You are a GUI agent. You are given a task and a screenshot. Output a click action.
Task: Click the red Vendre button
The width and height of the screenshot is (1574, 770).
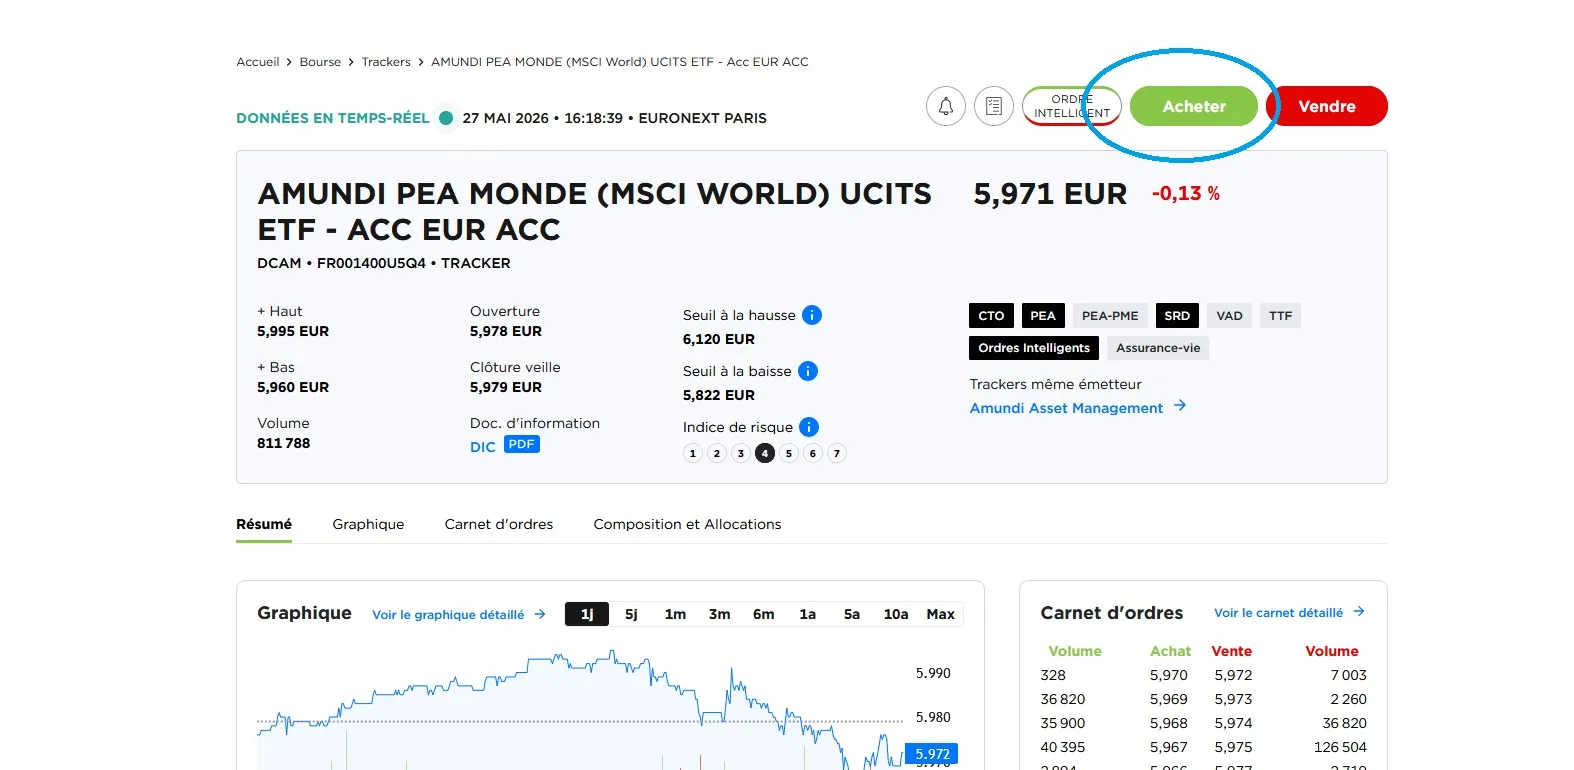[1327, 106]
